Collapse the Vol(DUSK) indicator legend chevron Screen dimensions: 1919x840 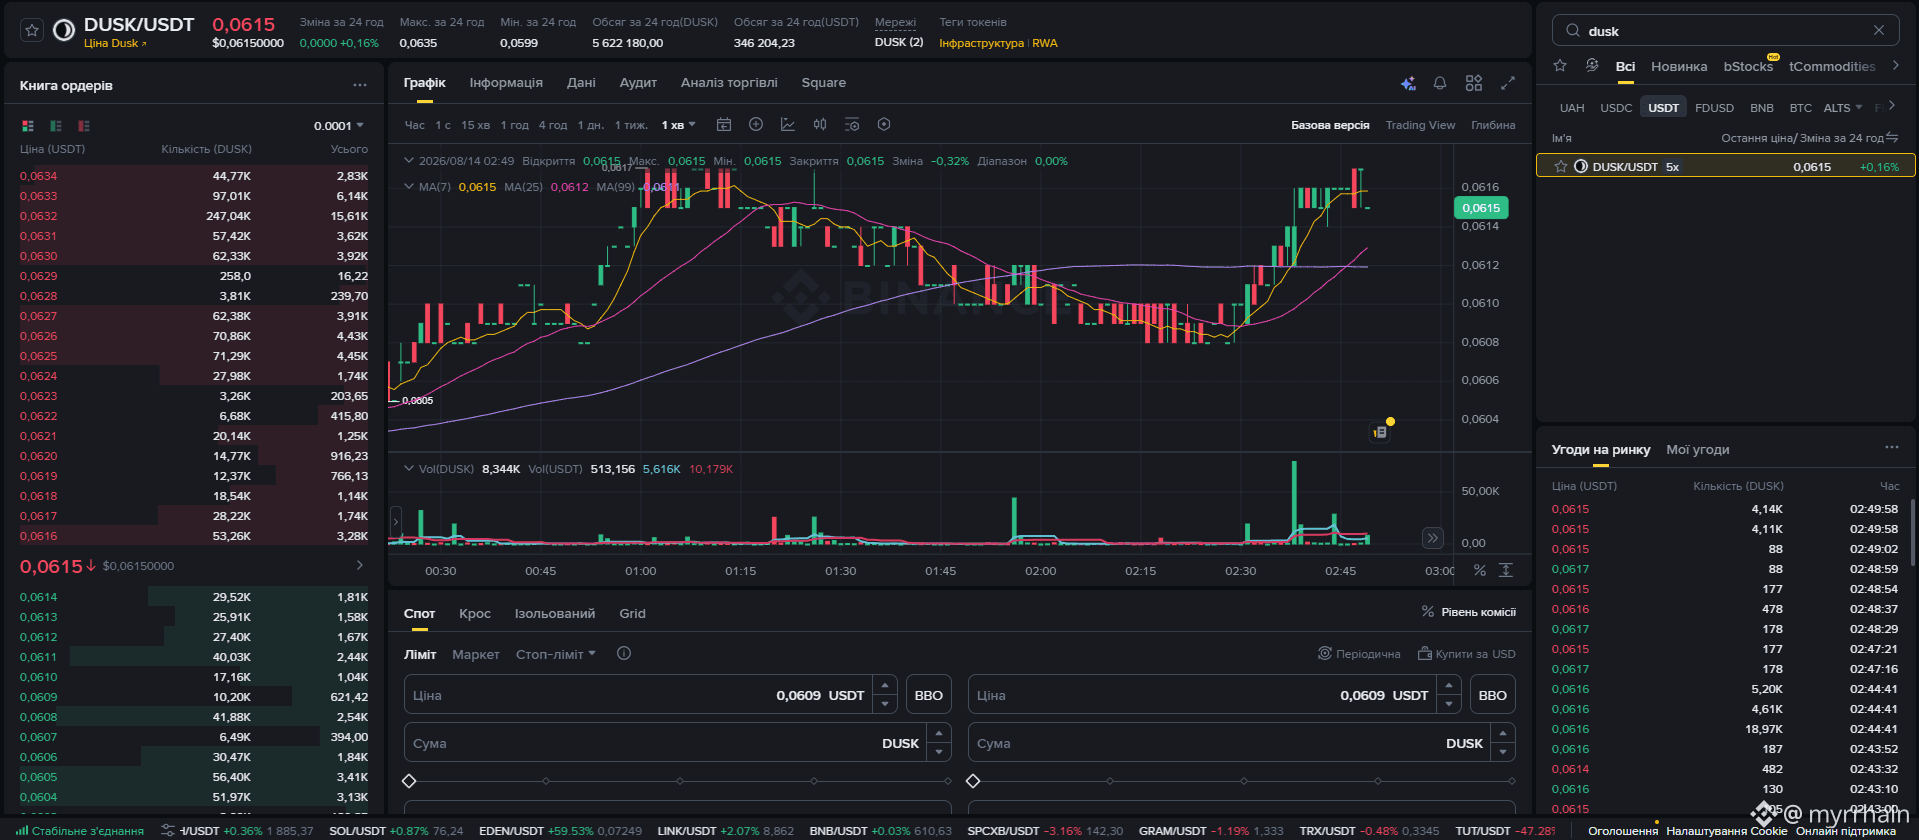click(408, 468)
